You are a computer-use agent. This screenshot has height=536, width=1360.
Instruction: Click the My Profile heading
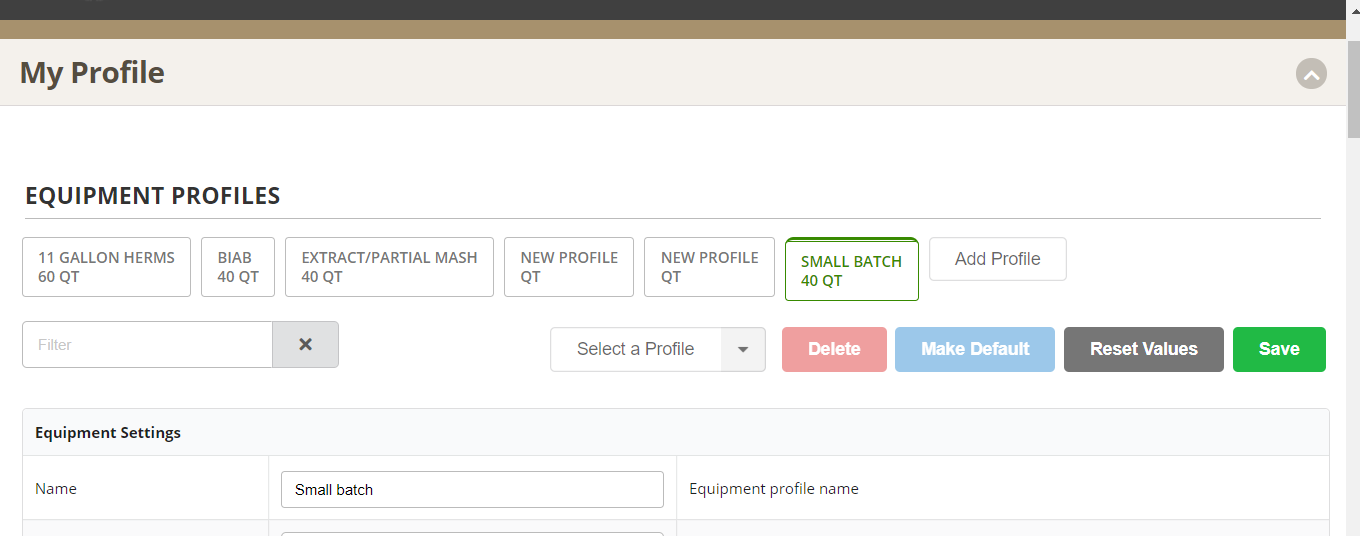[92, 73]
